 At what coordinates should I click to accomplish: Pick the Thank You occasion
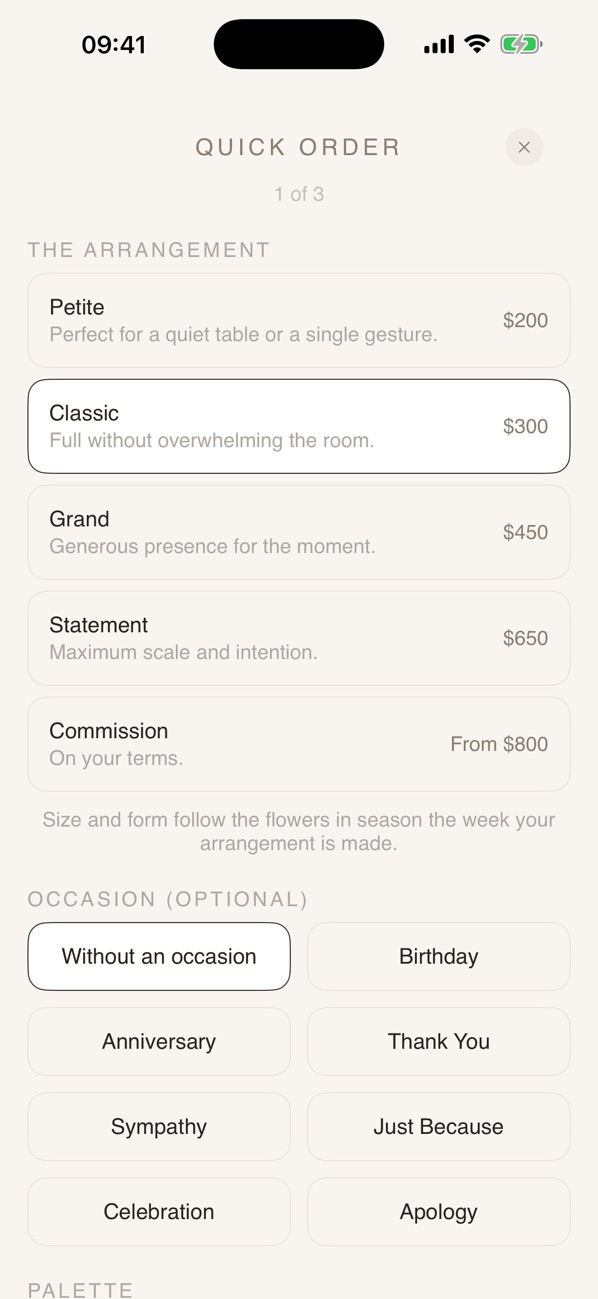click(x=439, y=1041)
